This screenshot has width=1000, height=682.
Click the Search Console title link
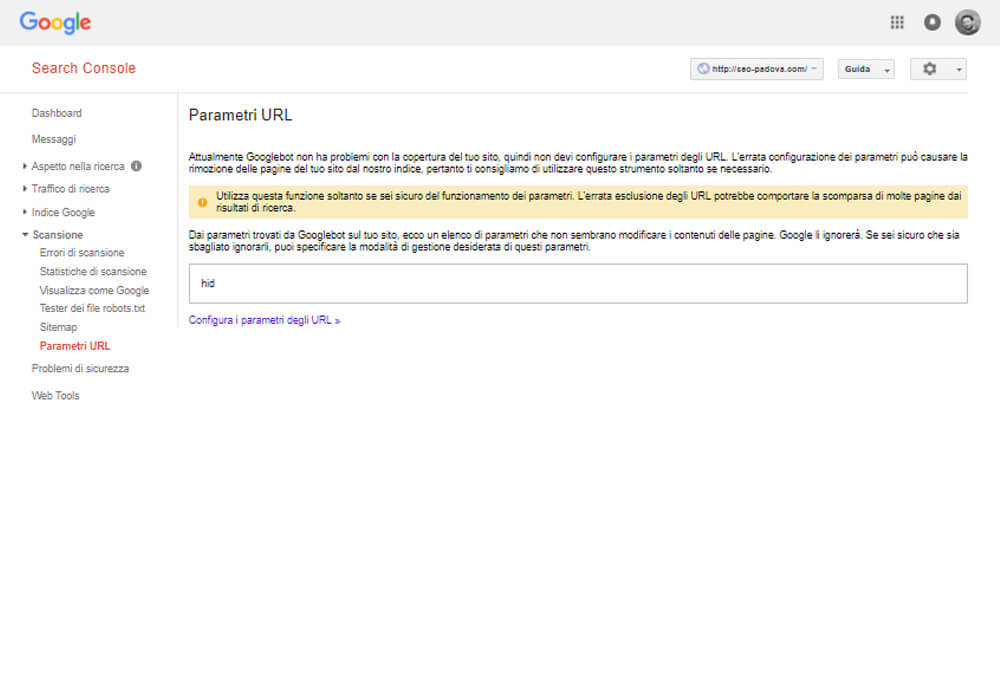(84, 68)
